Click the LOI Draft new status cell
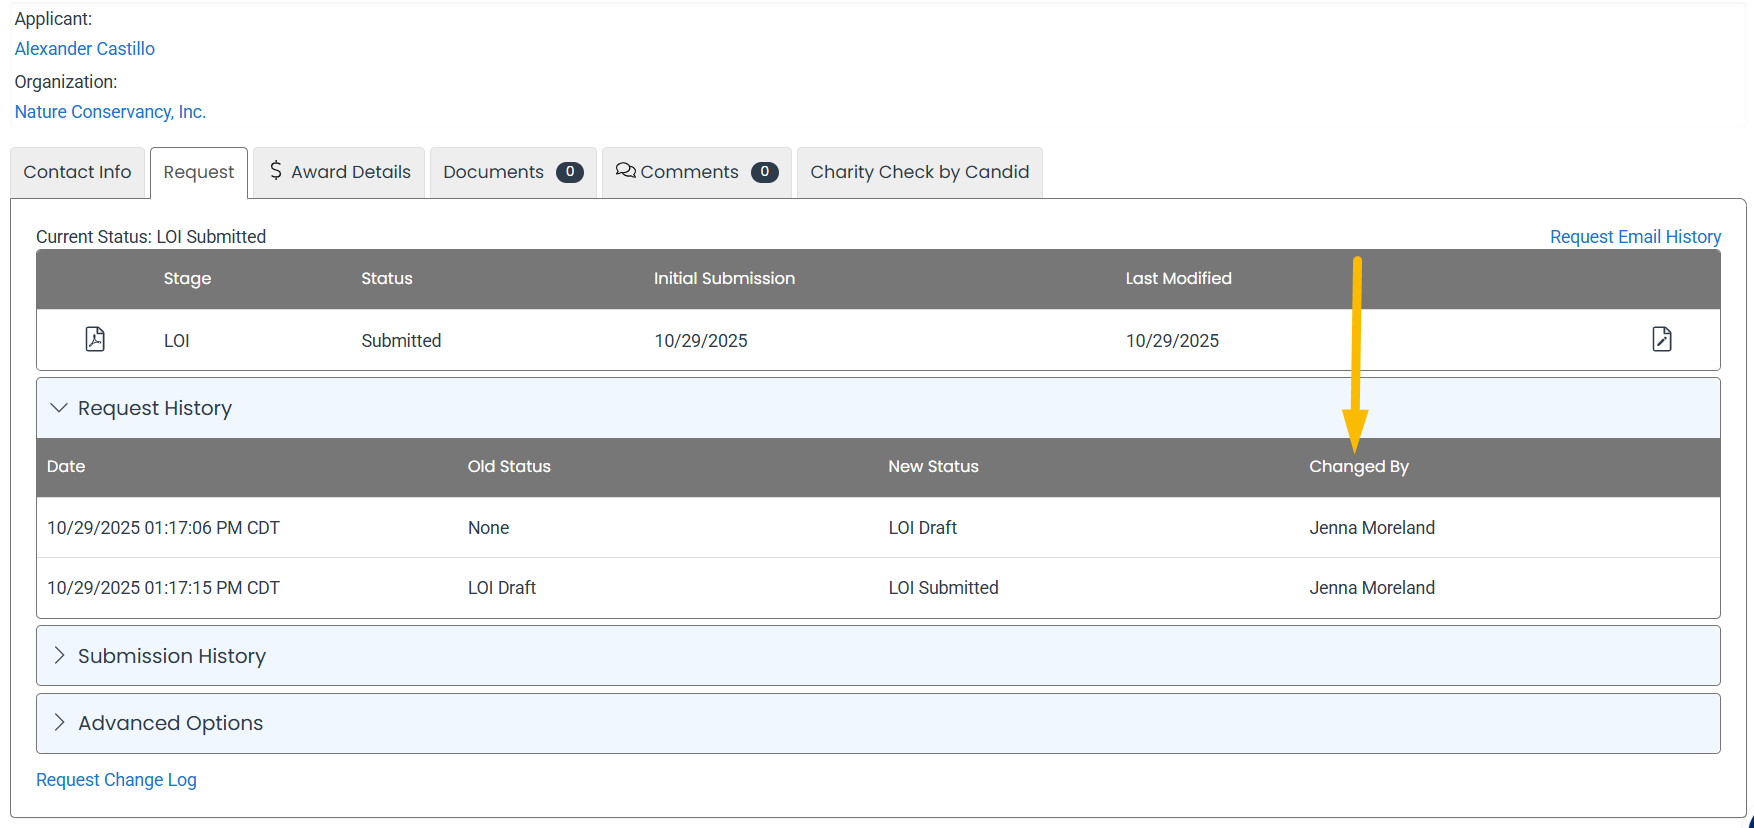The width and height of the screenshot is (1754, 828). pos(922,527)
